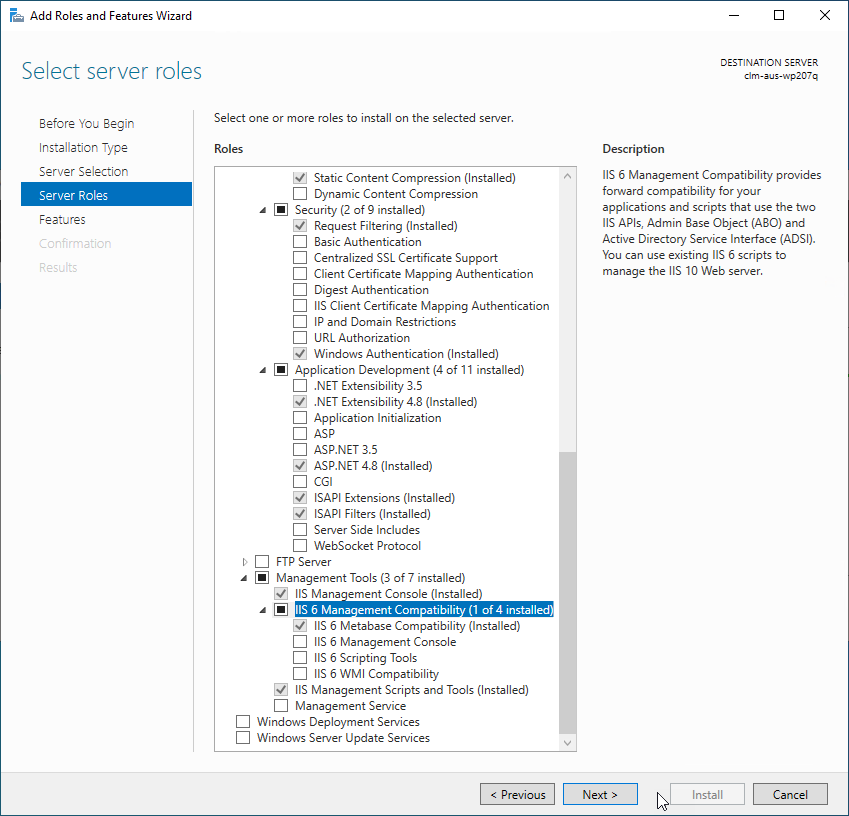Click the wizard app icon in the title bar
The width and height of the screenshot is (849, 816).
point(17,16)
